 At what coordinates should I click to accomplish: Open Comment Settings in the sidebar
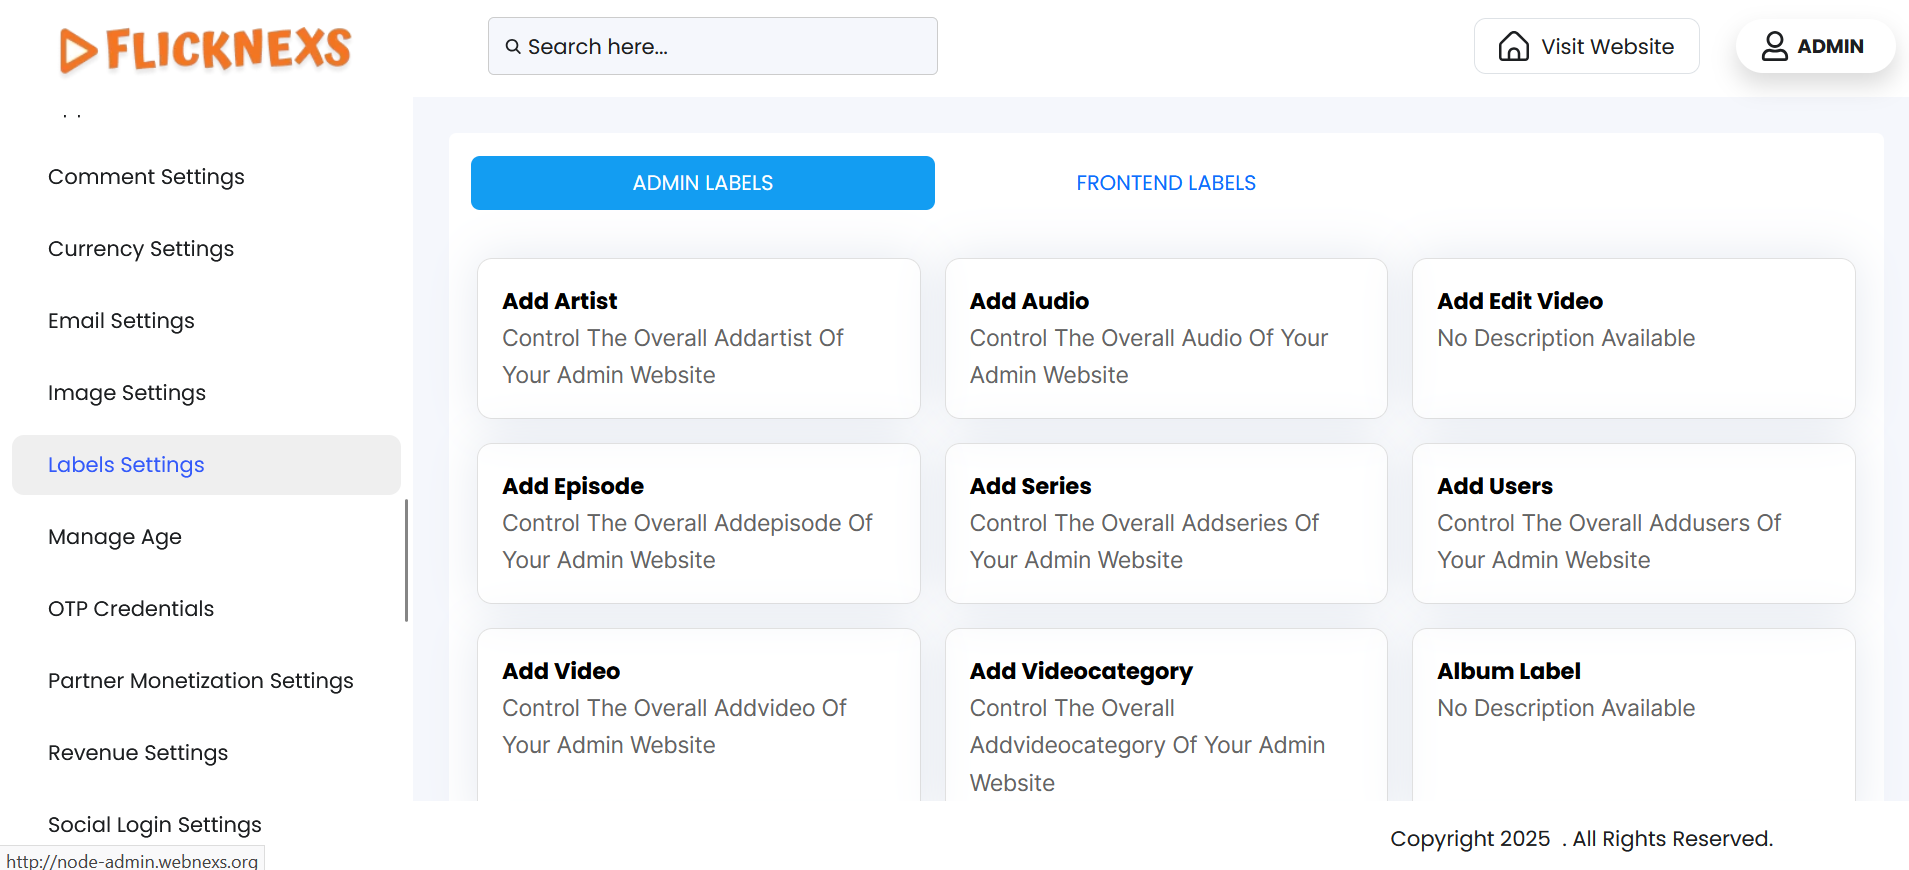pos(146,177)
